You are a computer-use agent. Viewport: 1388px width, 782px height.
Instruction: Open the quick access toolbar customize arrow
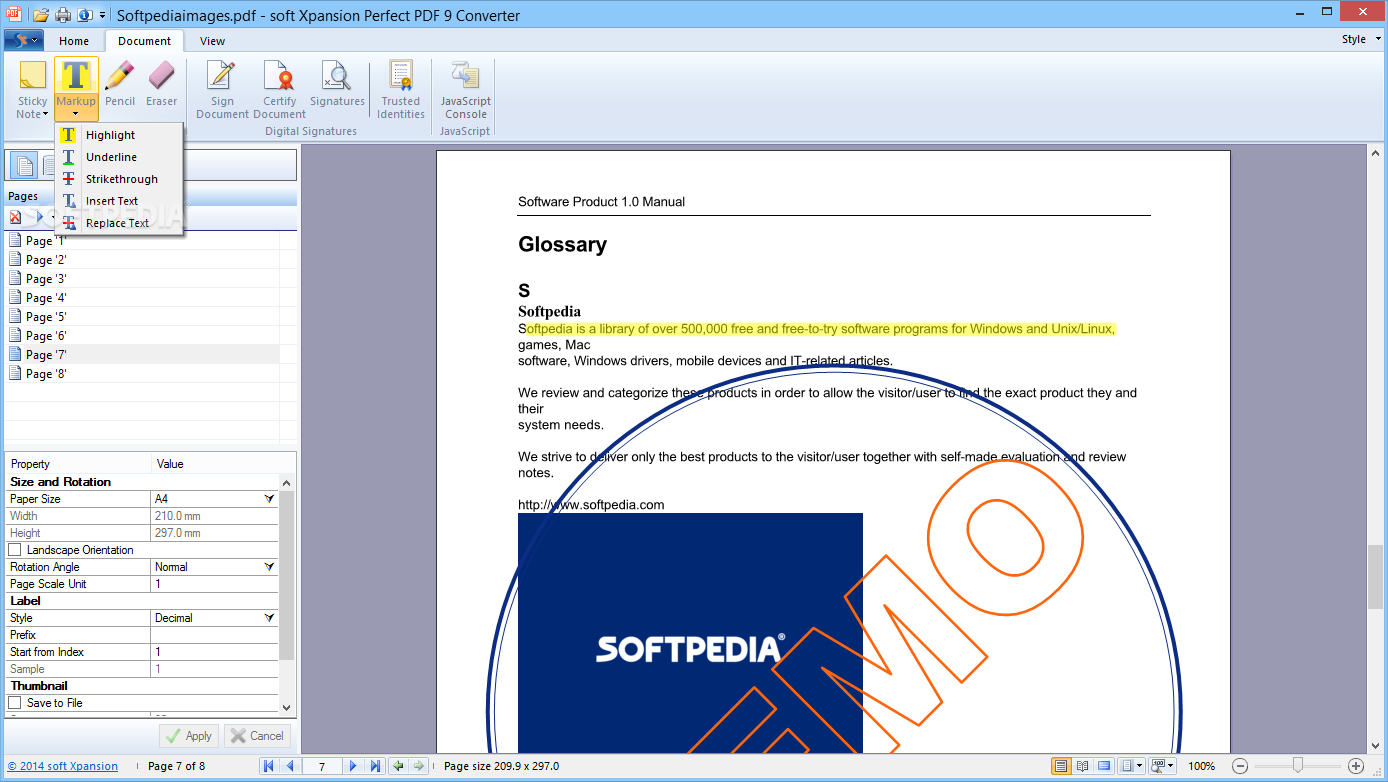point(102,15)
